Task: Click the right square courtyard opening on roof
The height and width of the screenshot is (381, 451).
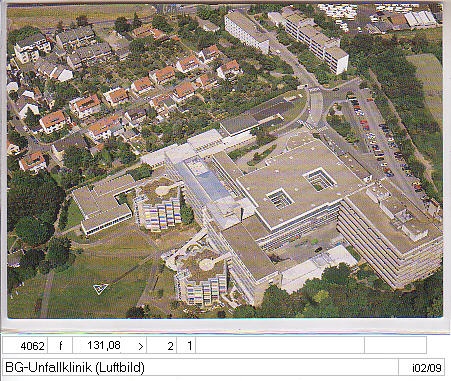Action: coord(319,179)
